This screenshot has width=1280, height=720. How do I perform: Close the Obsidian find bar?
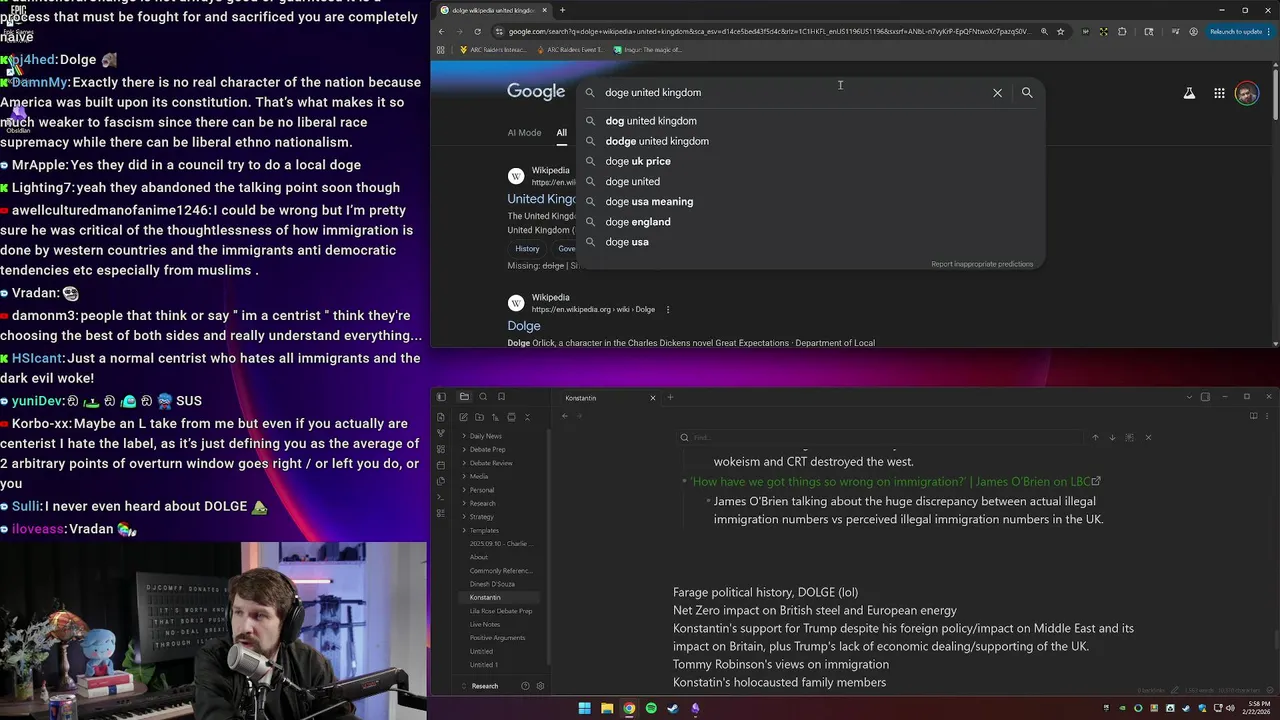click(1148, 437)
